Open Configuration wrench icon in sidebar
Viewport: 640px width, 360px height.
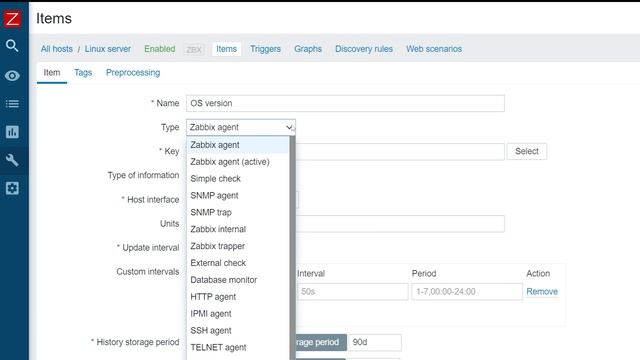(x=12, y=160)
